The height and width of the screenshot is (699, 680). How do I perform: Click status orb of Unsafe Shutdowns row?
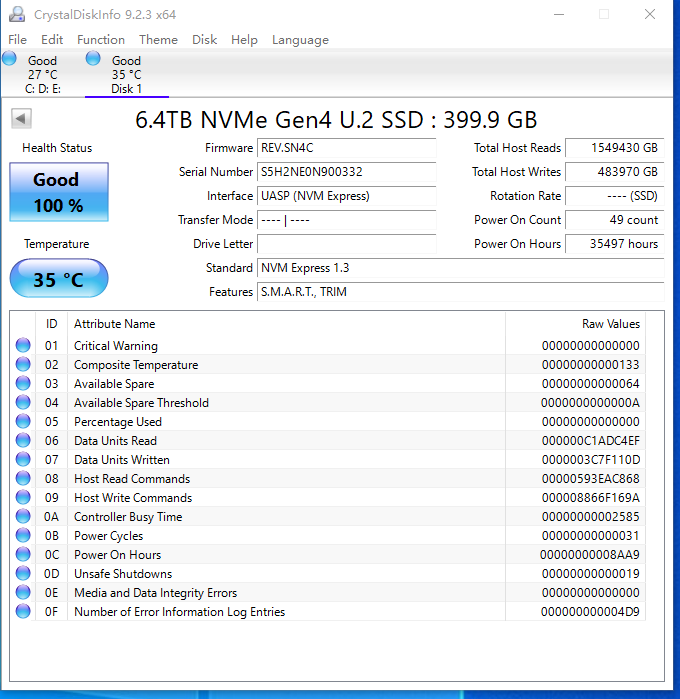[23, 573]
